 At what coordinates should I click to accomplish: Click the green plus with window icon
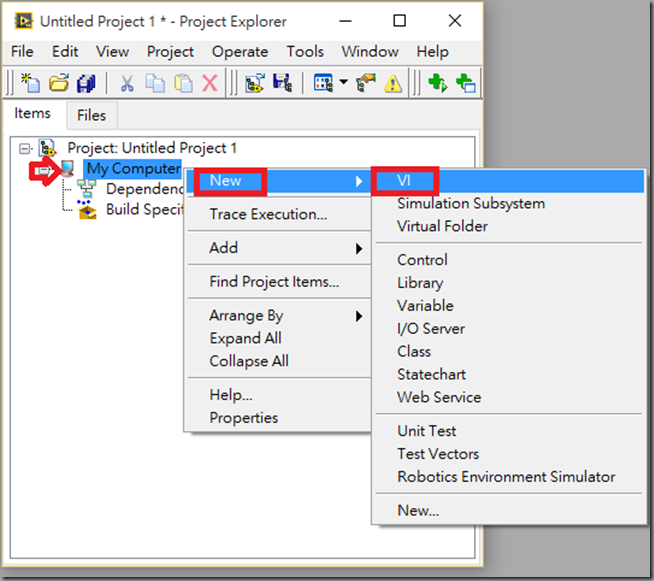click(465, 83)
